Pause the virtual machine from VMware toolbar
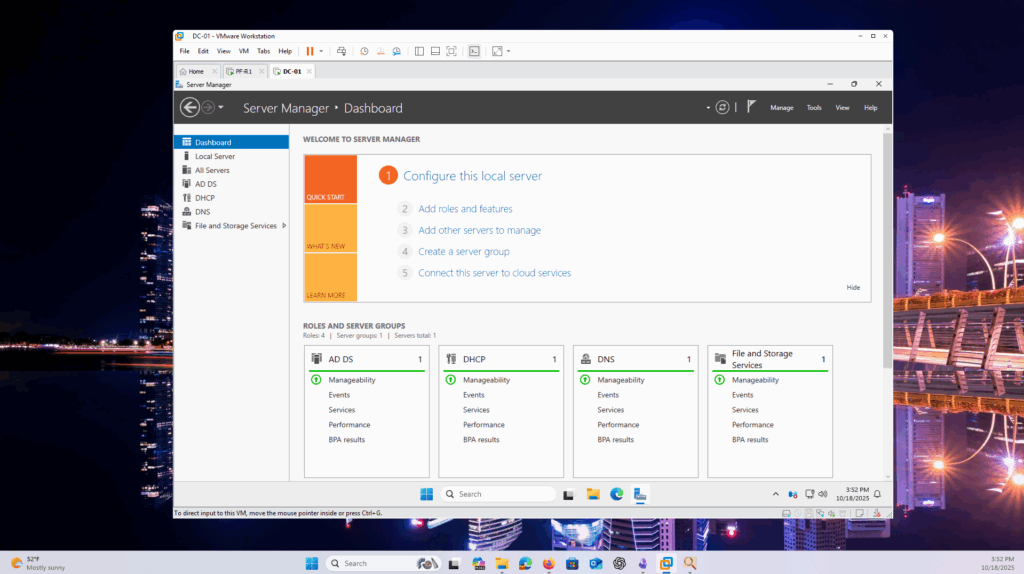Viewport: 1024px width, 574px height. pyautogui.click(x=310, y=51)
